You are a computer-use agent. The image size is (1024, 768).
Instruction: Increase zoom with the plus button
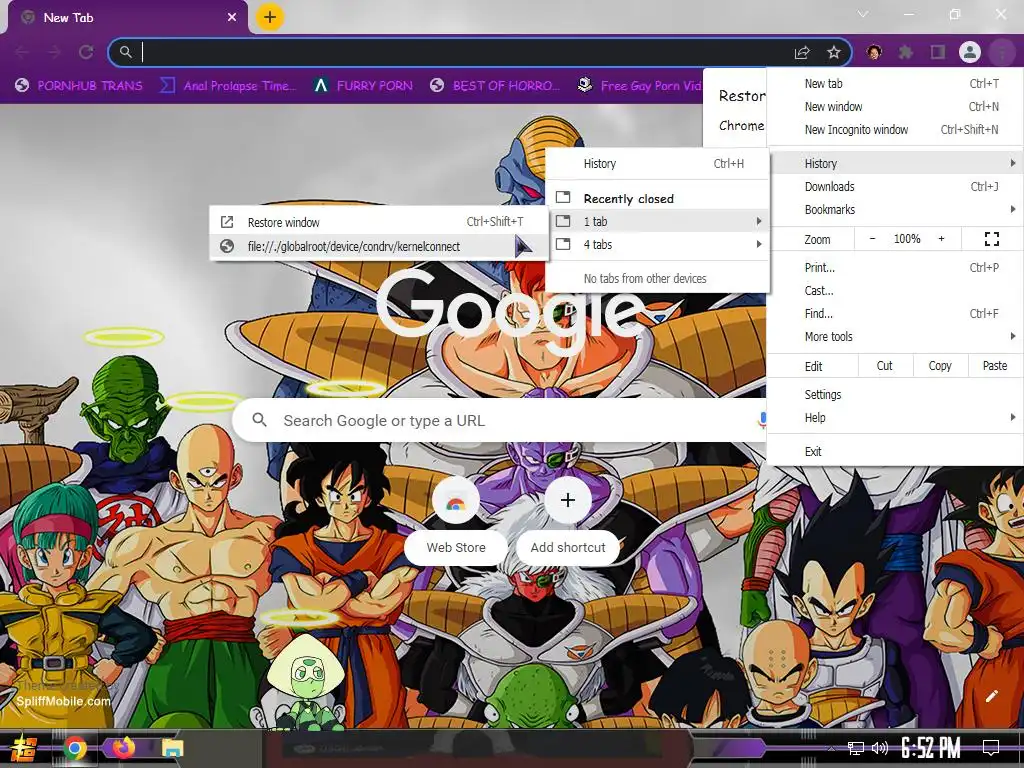coord(941,239)
